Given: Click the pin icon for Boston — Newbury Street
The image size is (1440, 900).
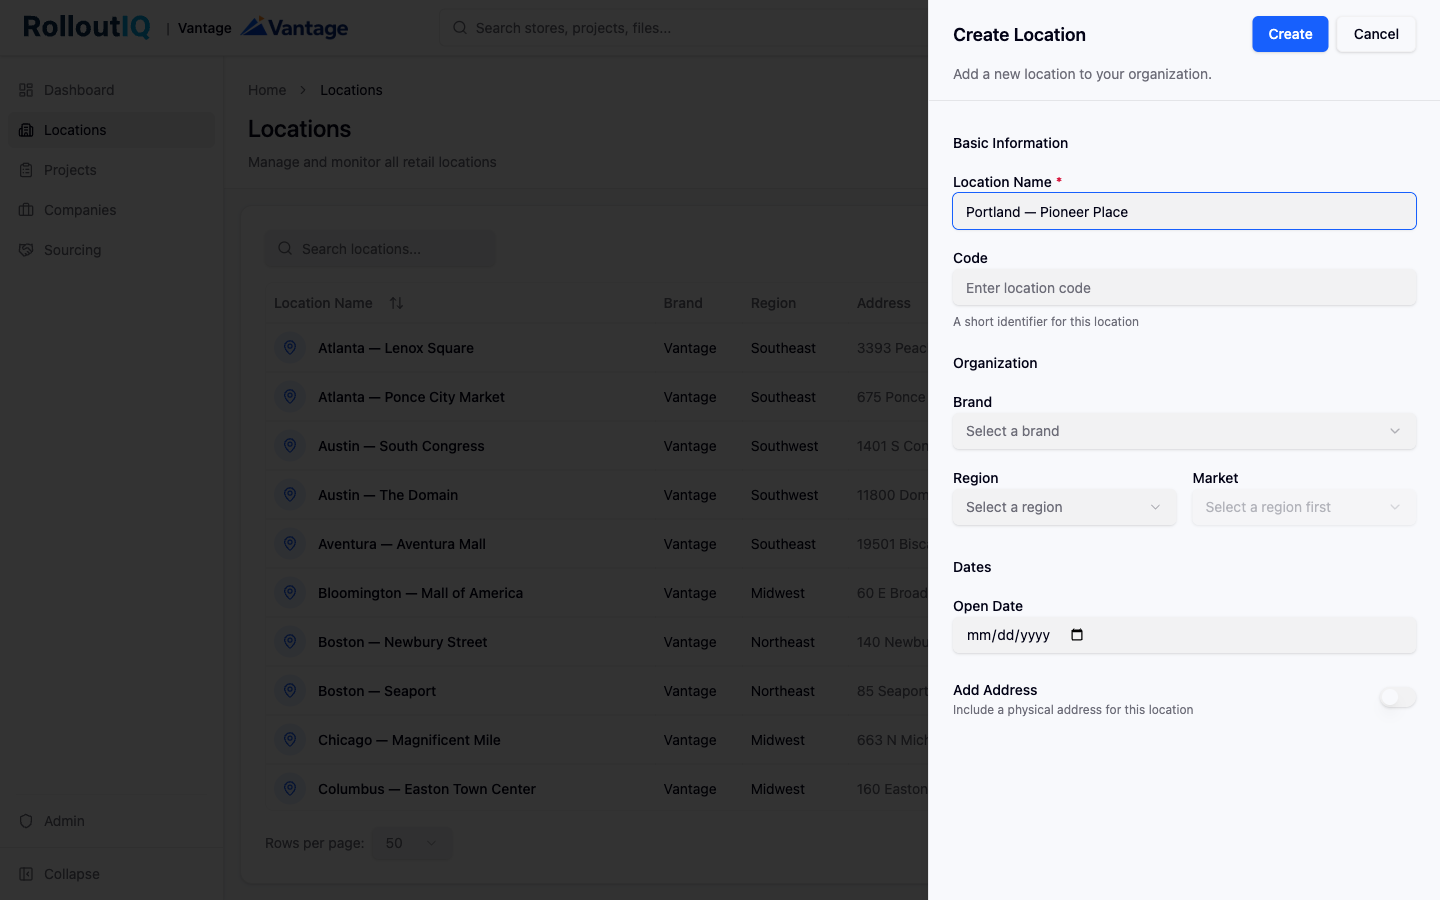Looking at the screenshot, I should coord(290,642).
